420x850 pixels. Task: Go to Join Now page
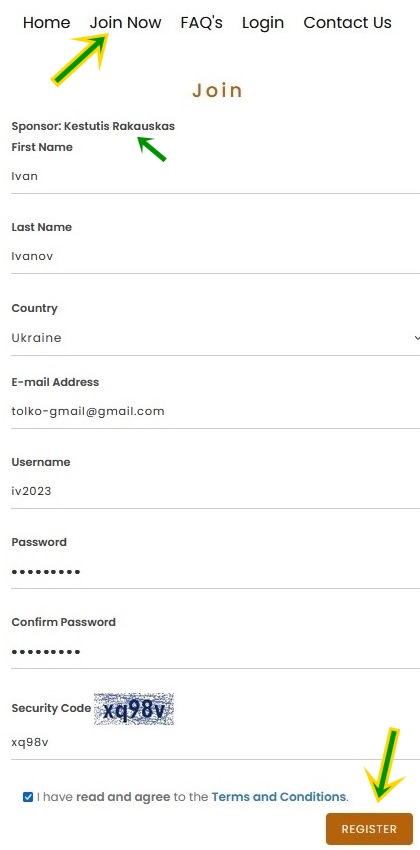pos(125,23)
